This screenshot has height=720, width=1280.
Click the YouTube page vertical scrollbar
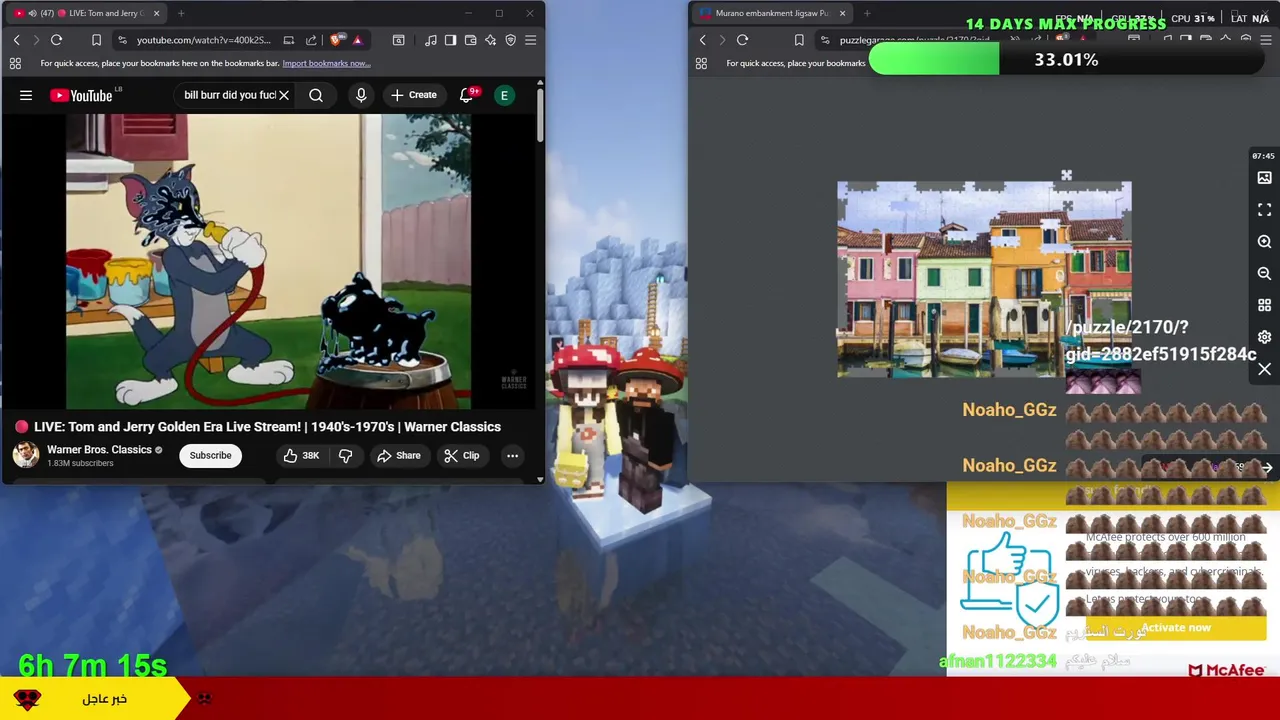540,115
